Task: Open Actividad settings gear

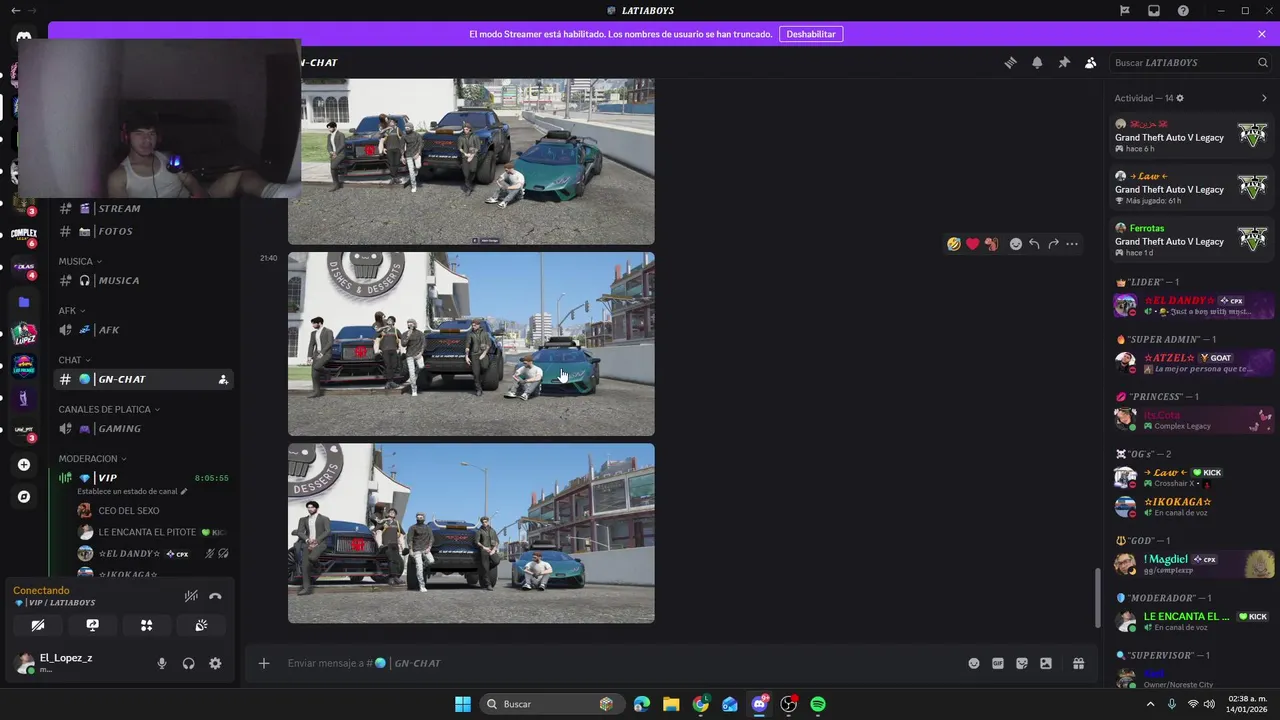Action: [1180, 98]
